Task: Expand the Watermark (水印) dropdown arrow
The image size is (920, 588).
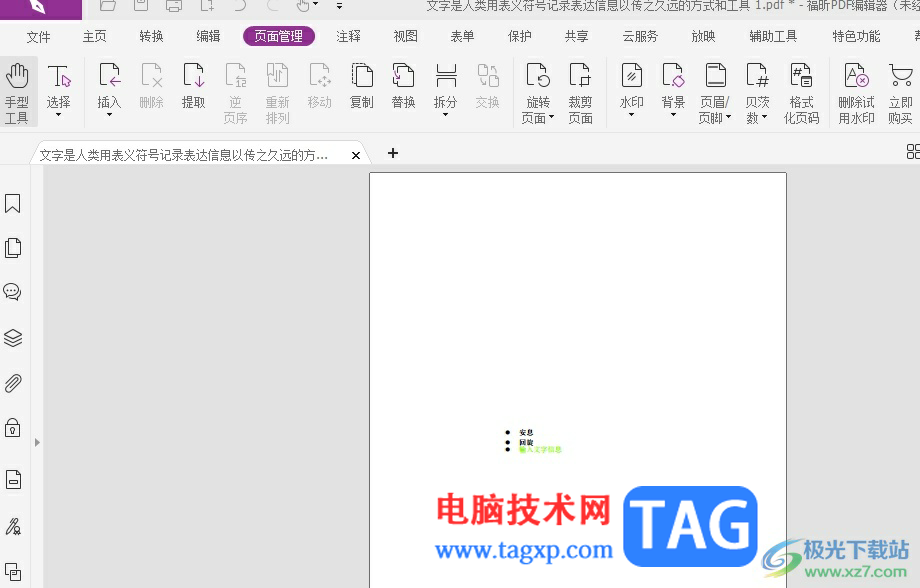Action: [x=631, y=114]
